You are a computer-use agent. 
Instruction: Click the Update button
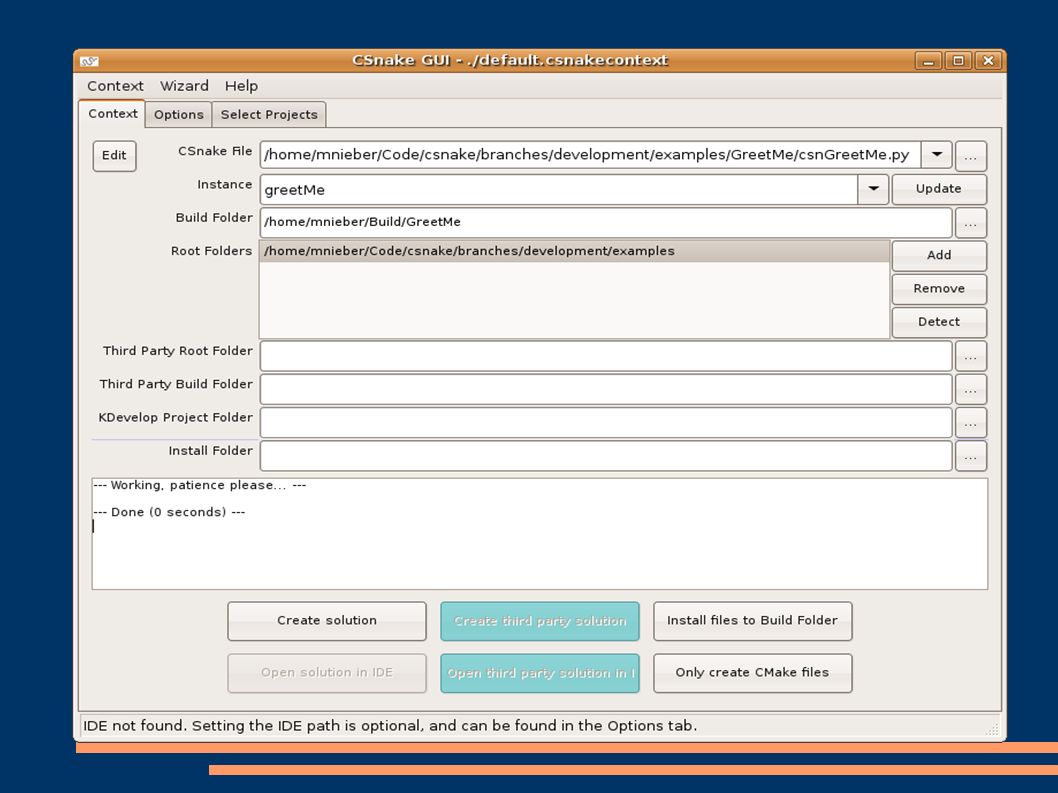(939, 189)
